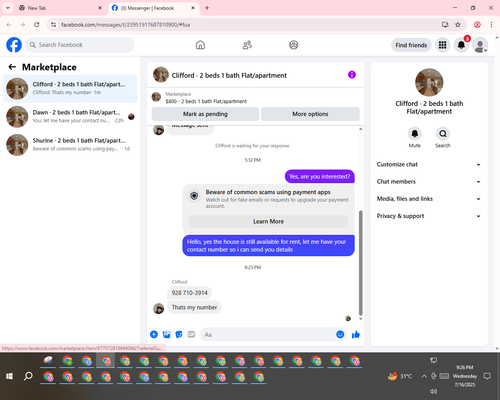The width and height of the screenshot is (500, 400).
Task: Open the Windows Start menu
Action: (9, 376)
